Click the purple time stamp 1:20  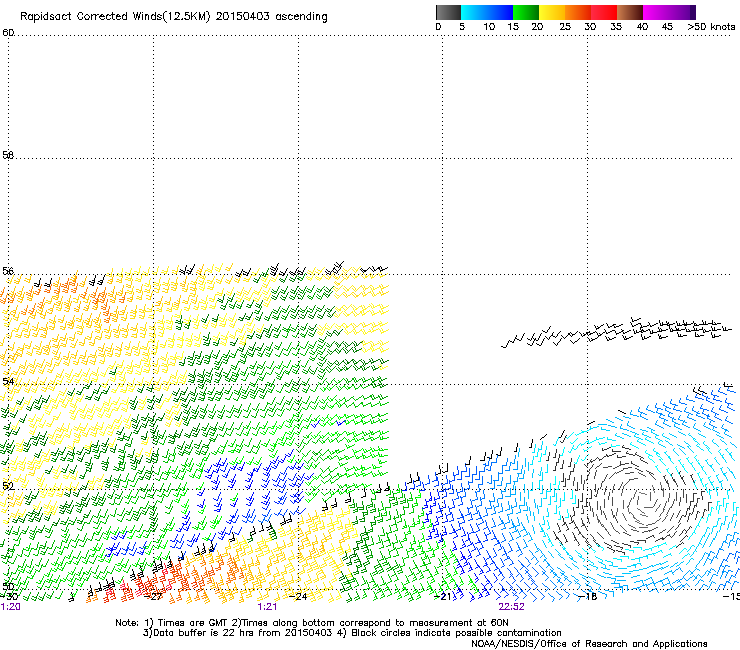(x=10, y=607)
